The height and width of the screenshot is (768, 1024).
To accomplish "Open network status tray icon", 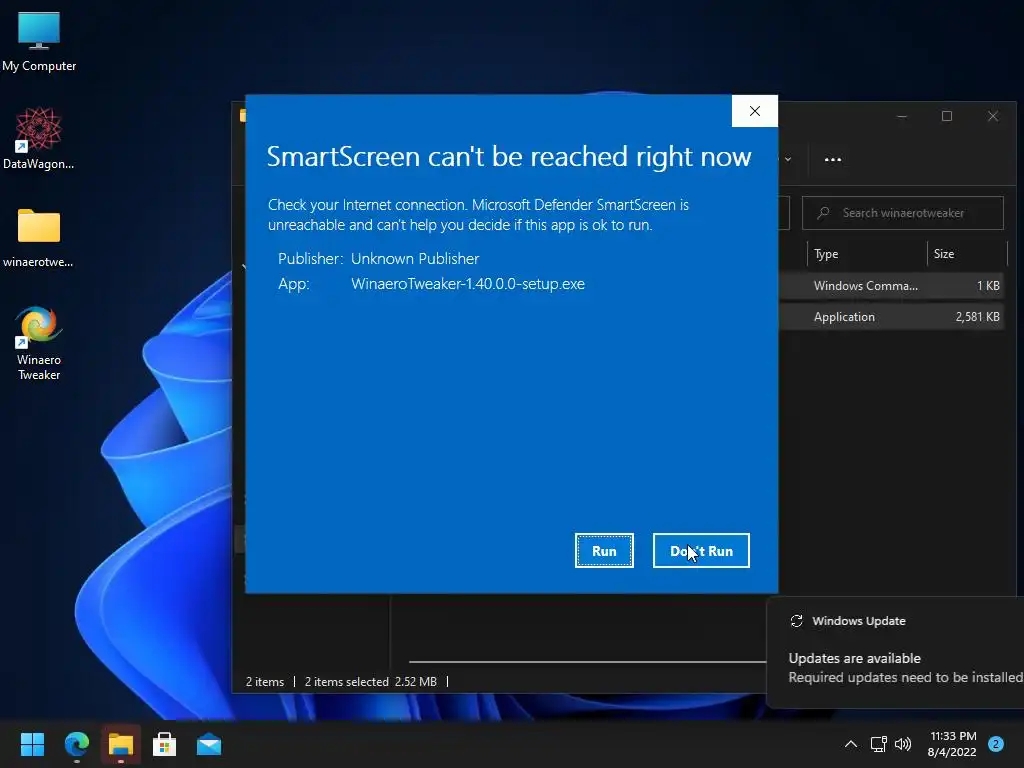I will click(878, 744).
